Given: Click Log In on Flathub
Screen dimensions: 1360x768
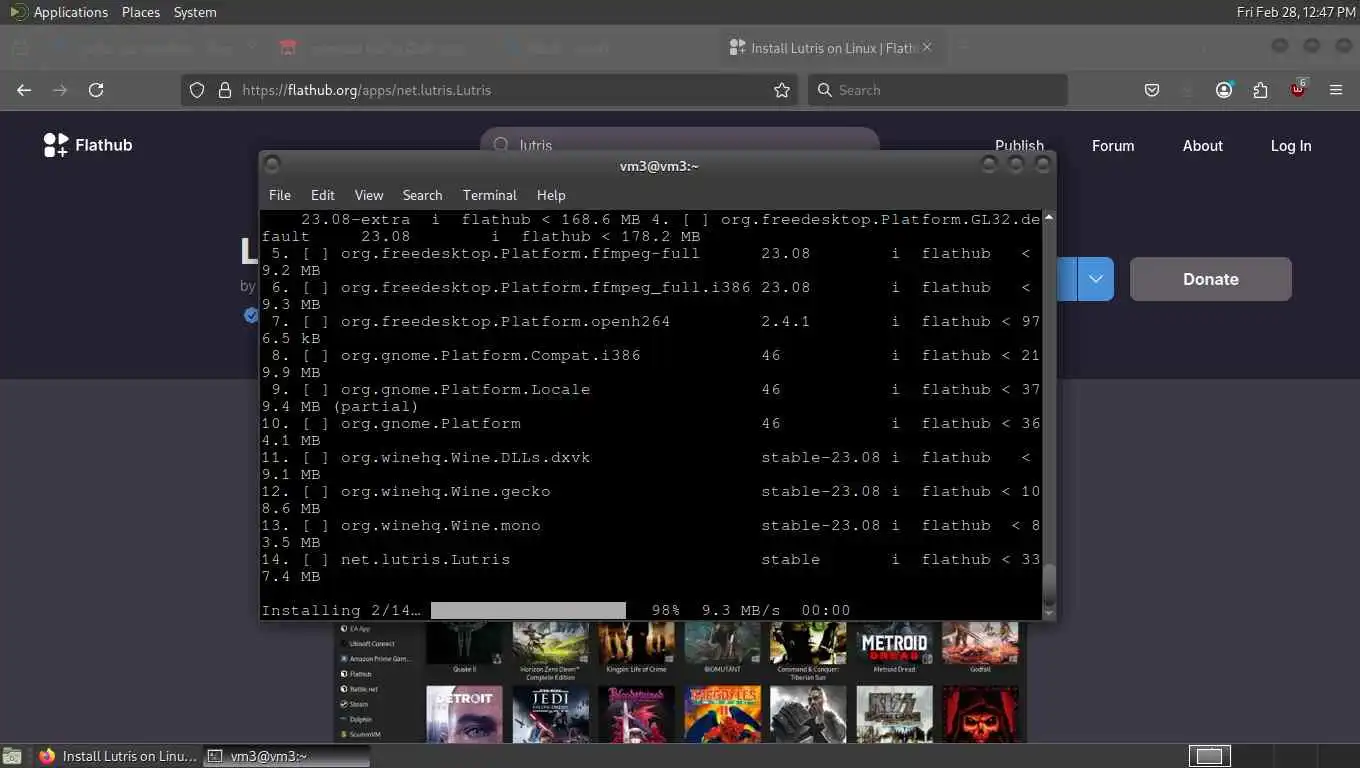Looking at the screenshot, I should (1291, 146).
